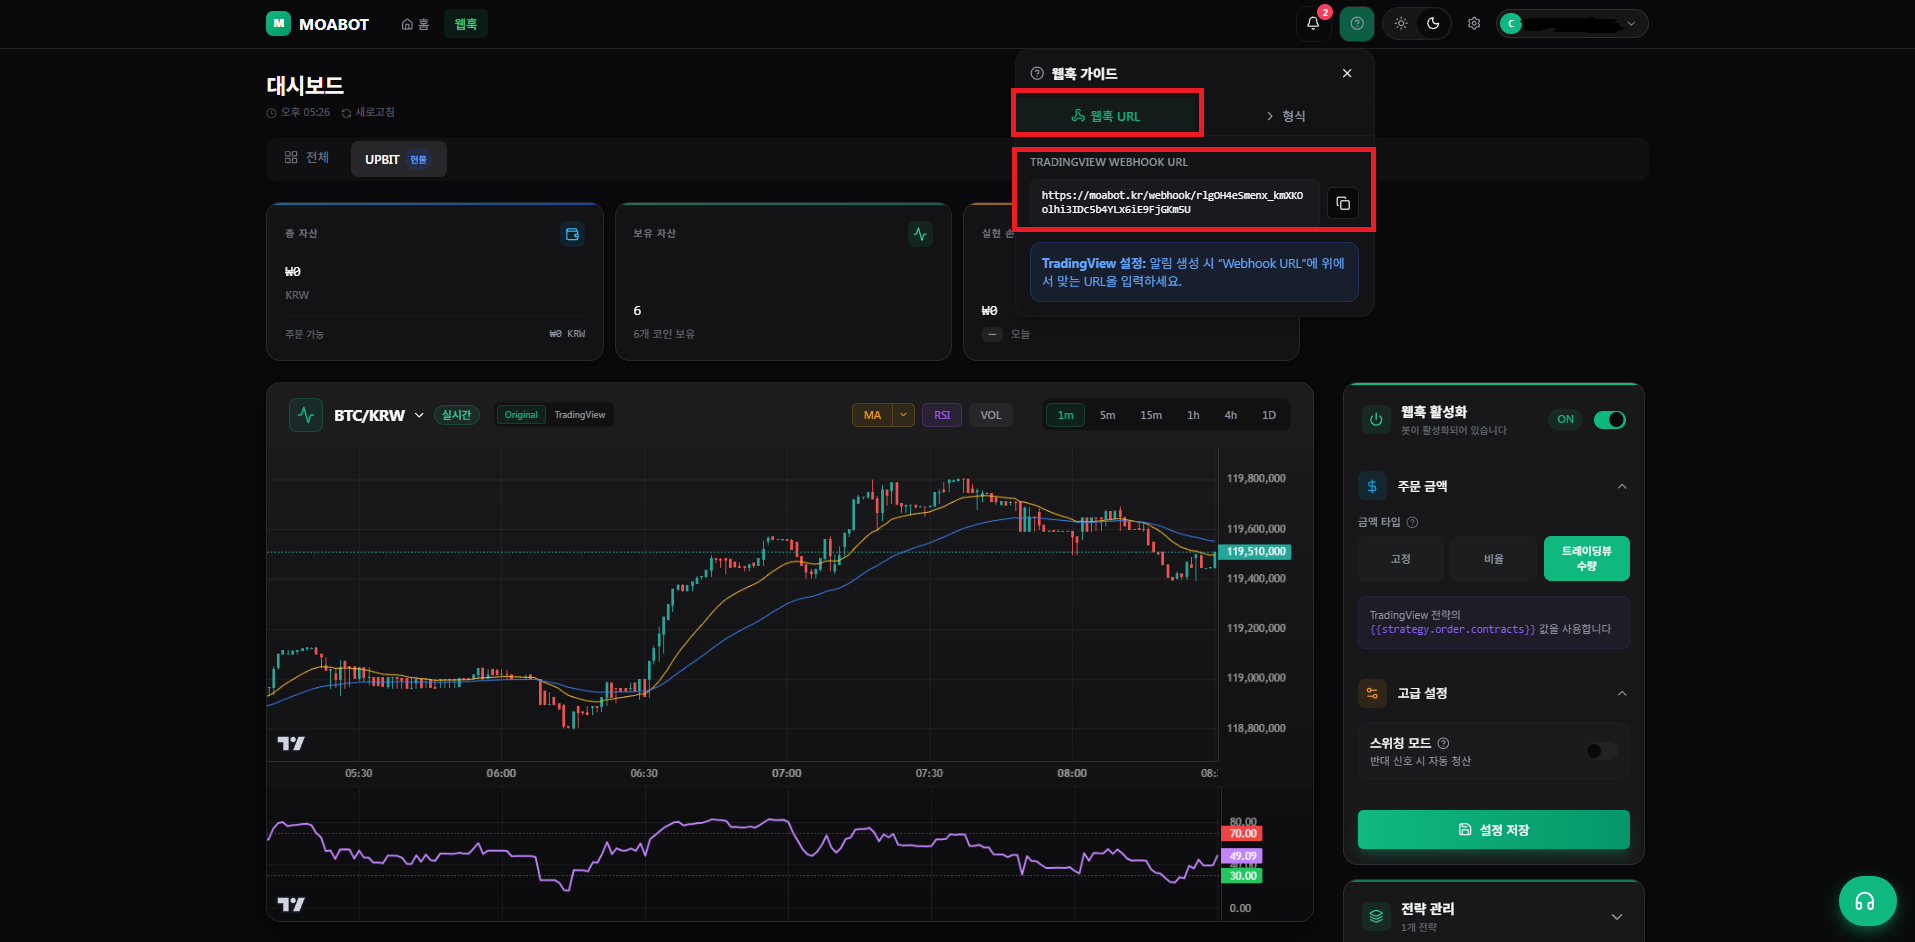Click TradingView logo on price chart
Image resolution: width=1915 pixels, height=942 pixels.
point(291,743)
